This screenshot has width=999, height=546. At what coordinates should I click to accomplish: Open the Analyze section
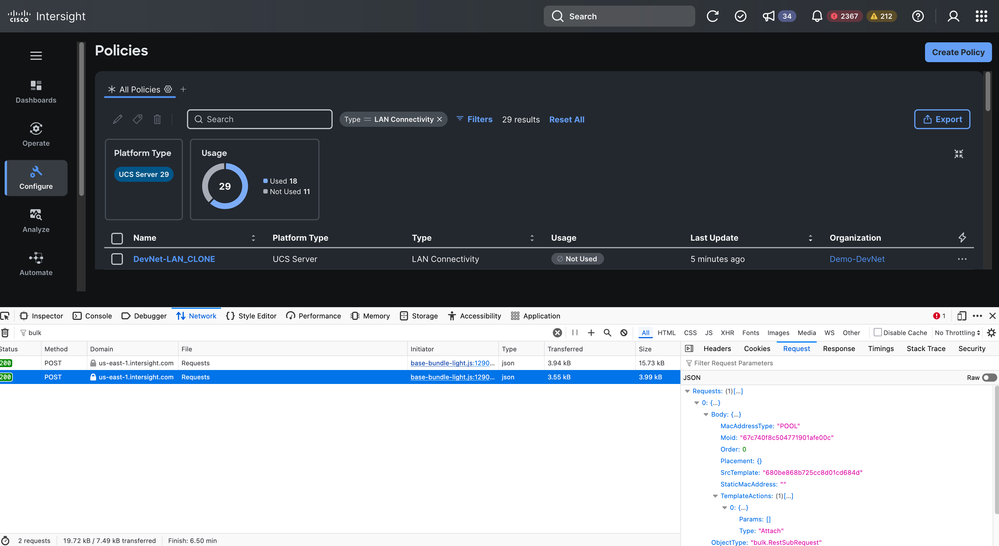36,220
